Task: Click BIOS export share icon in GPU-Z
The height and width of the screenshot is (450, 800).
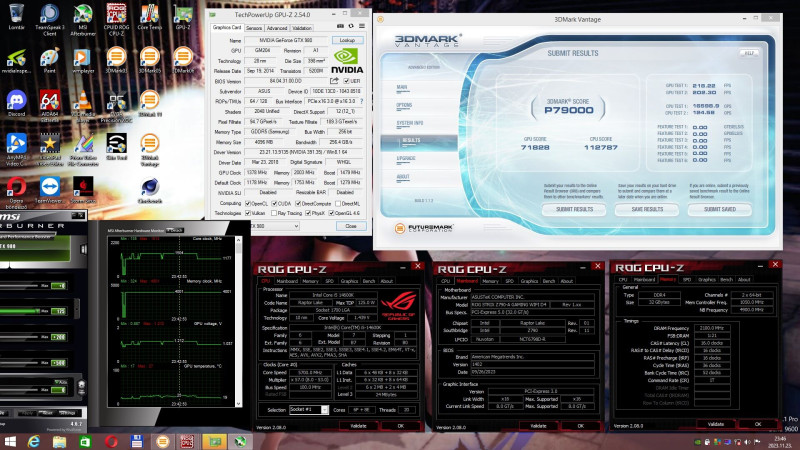Action: pos(334,81)
